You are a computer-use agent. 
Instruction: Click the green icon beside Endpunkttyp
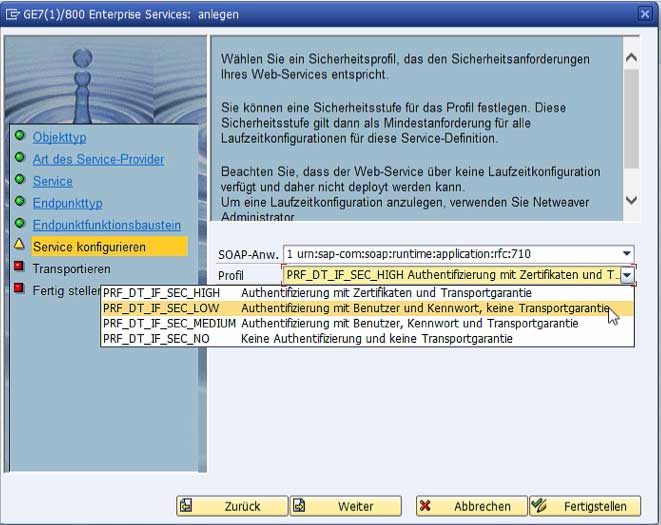click(18, 202)
